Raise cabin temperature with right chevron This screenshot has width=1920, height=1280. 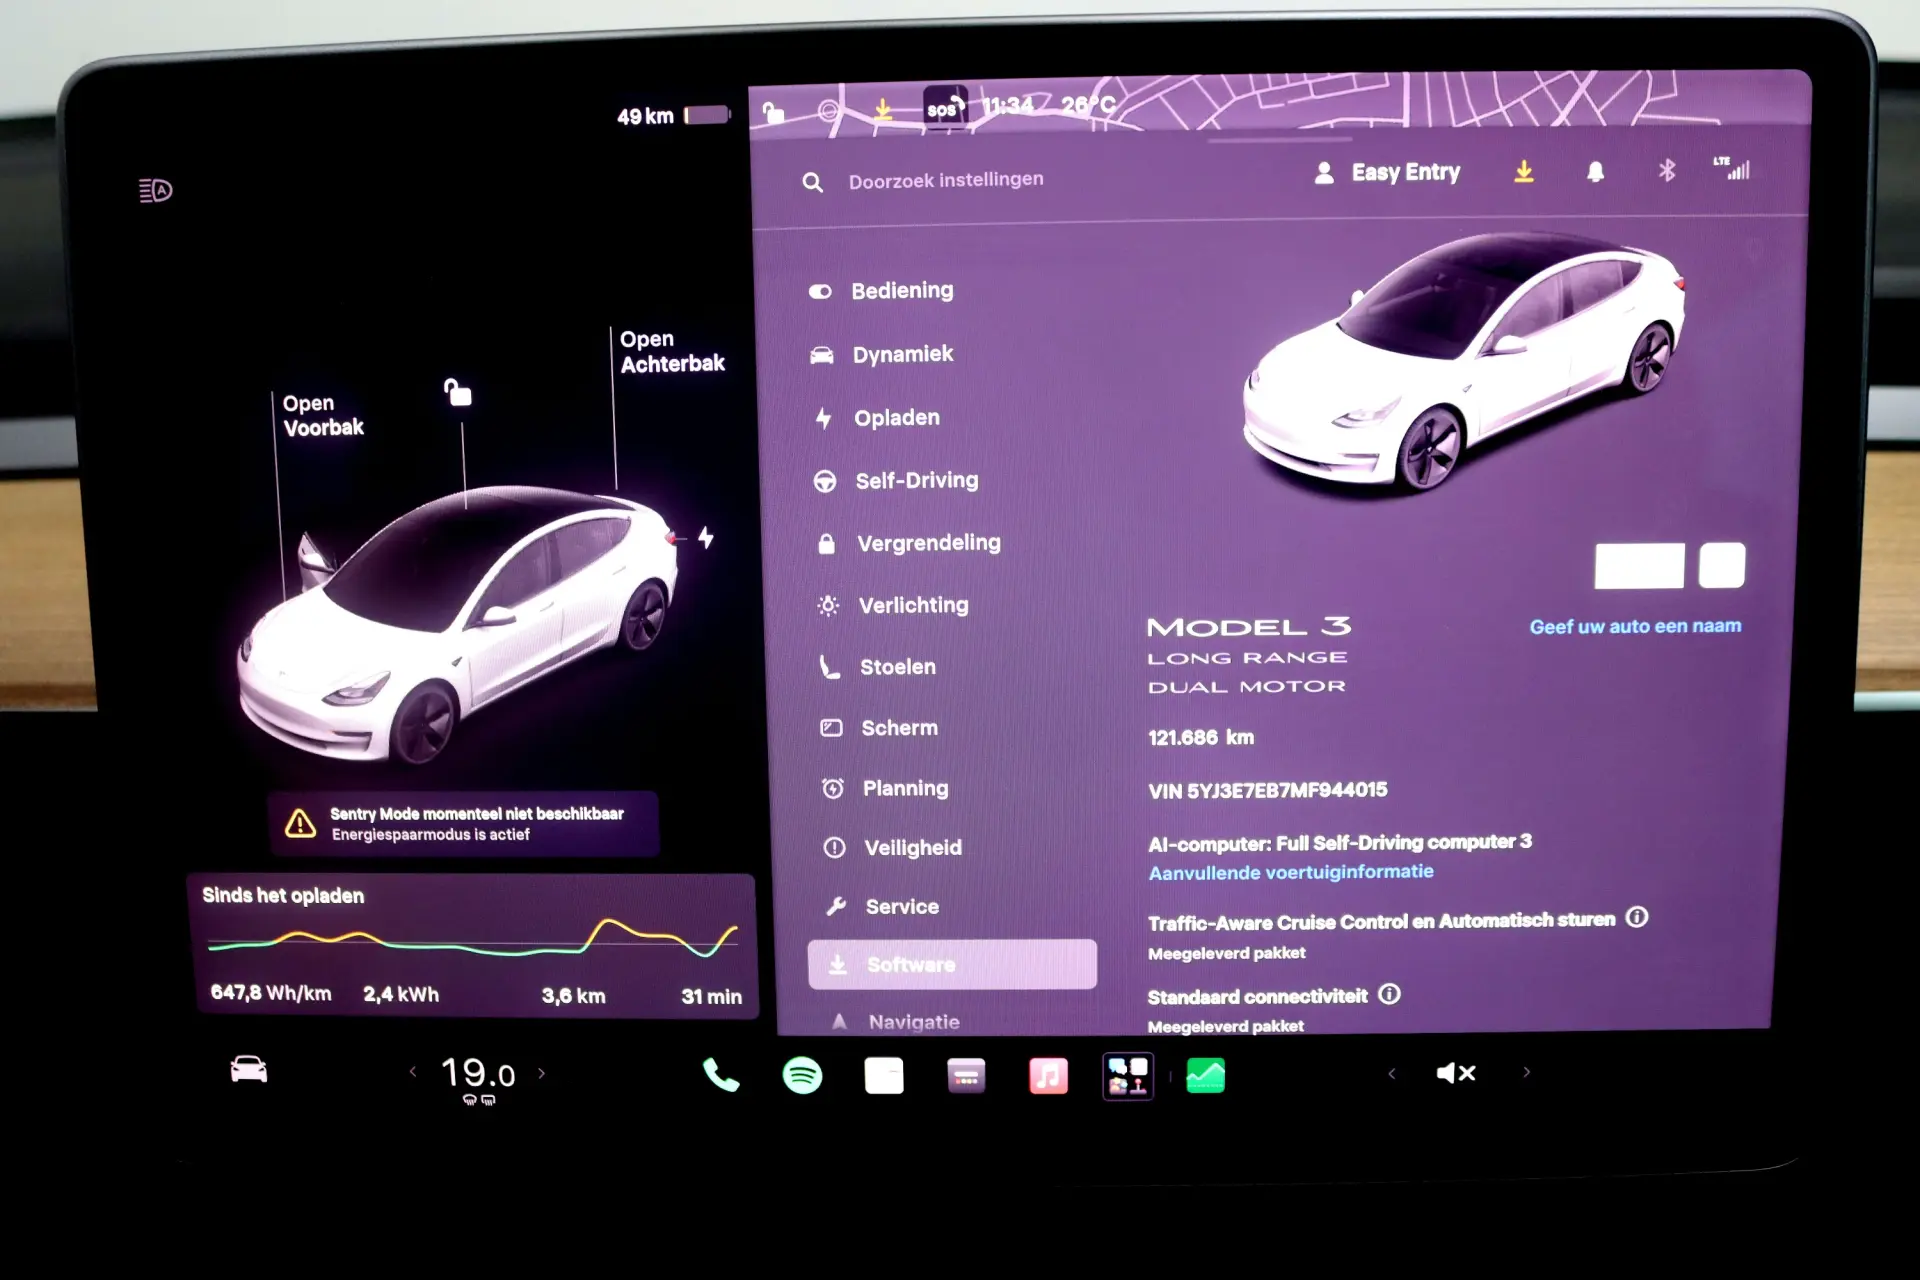click(x=542, y=1073)
